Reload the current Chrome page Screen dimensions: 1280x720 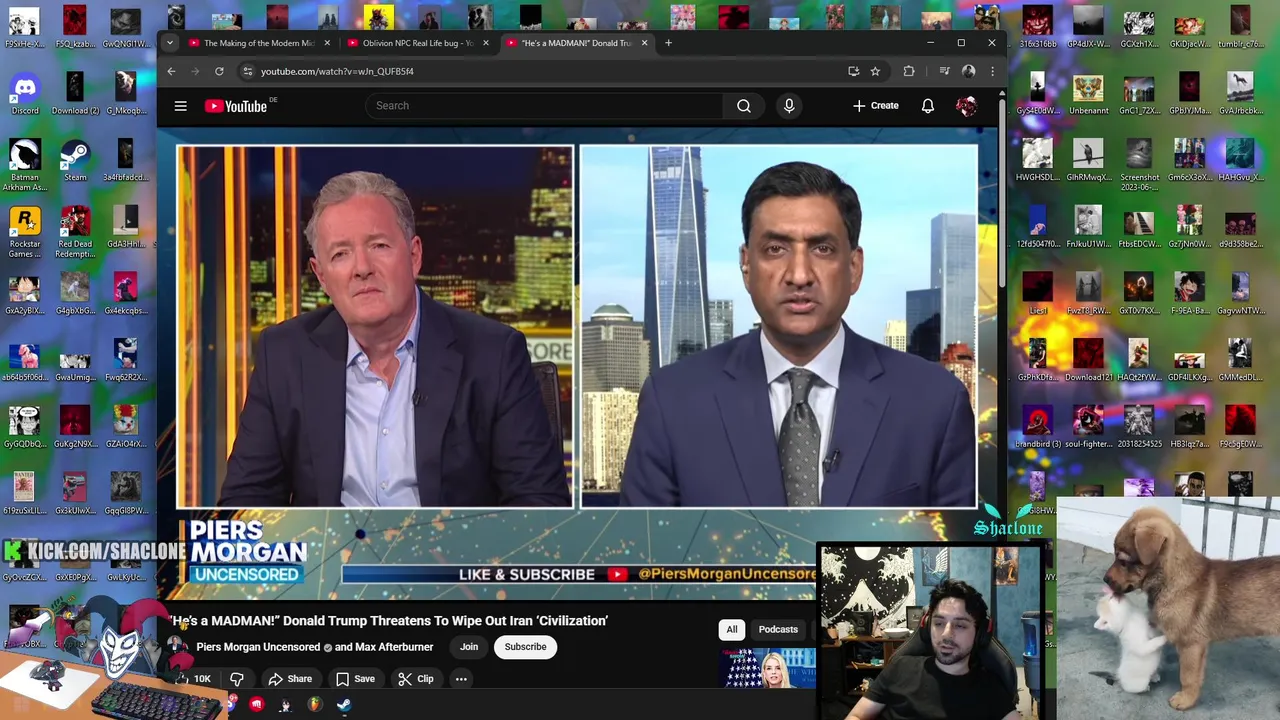click(x=219, y=71)
